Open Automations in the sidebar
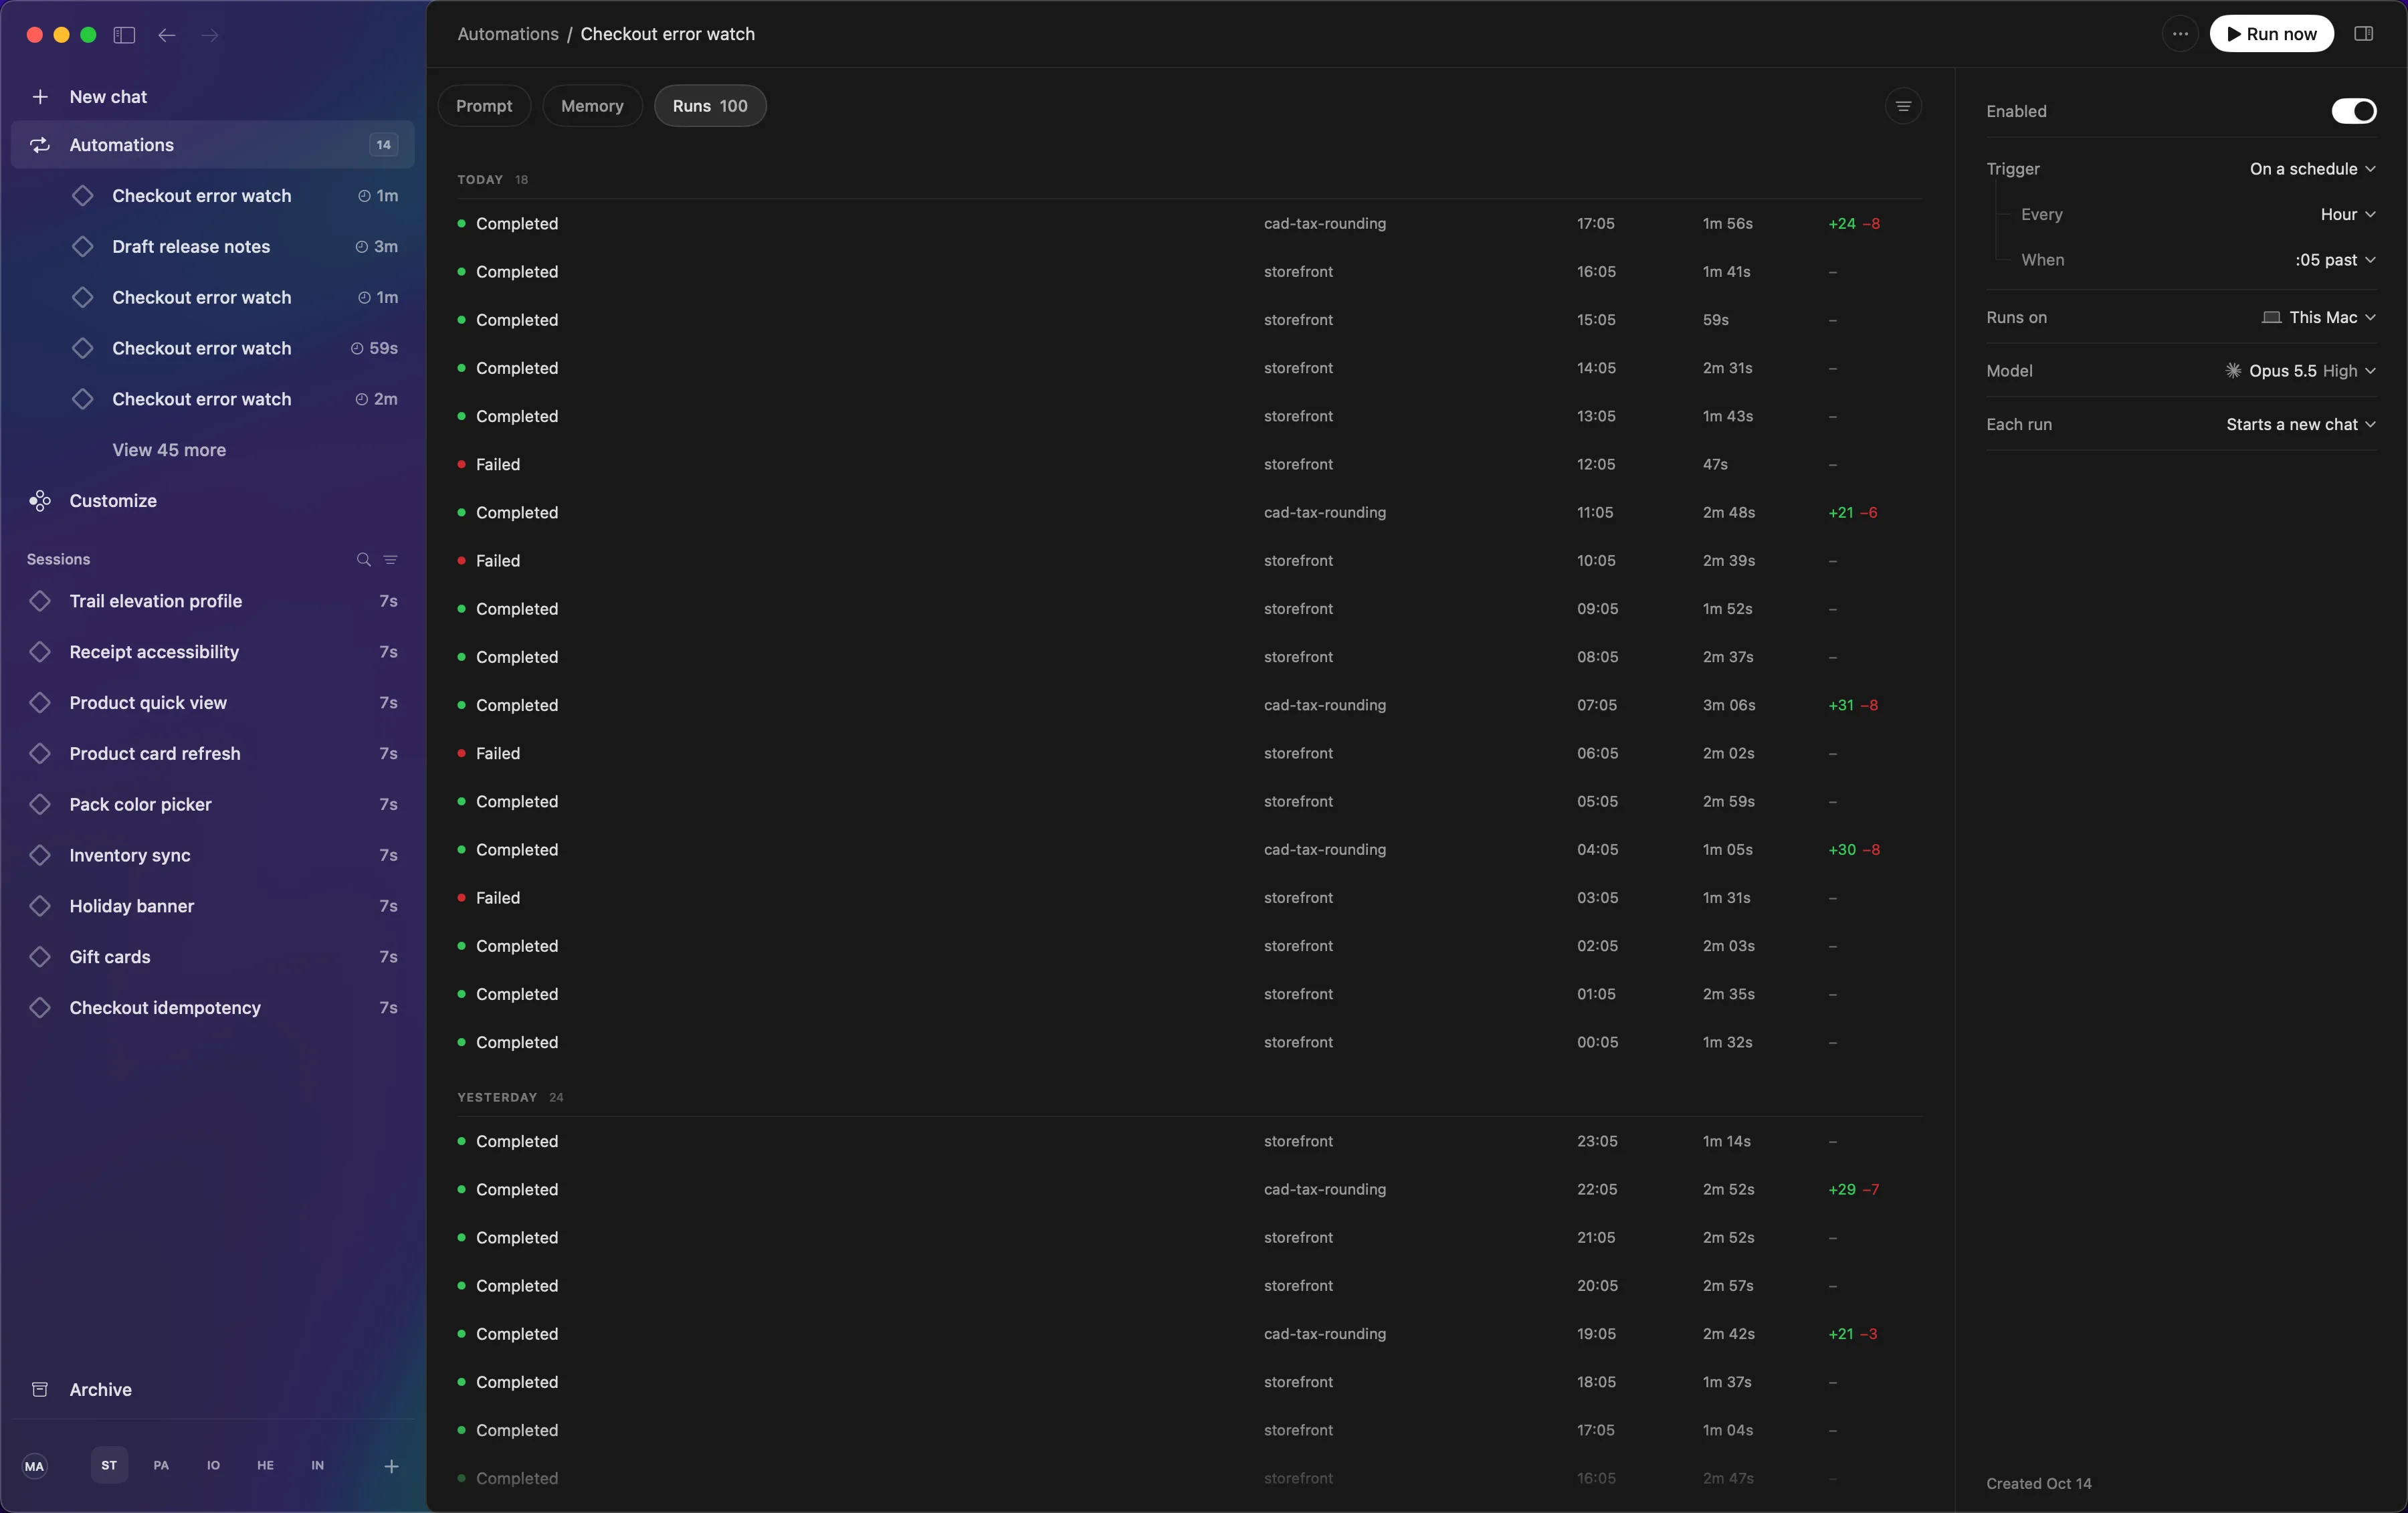 click(212, 145)
